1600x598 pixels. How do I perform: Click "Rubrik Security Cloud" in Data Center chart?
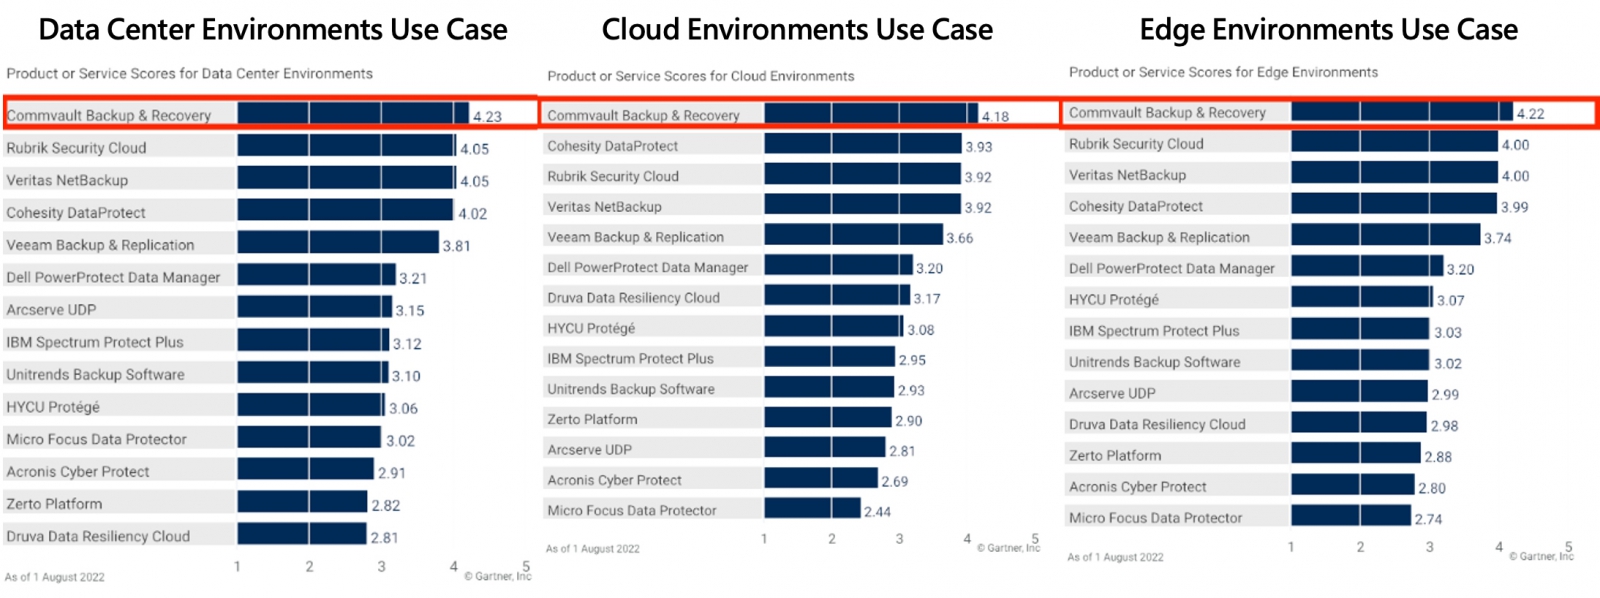76,148
